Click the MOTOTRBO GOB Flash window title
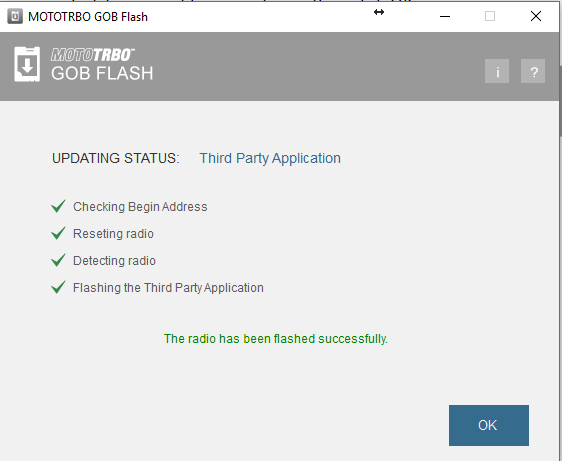This screenshot has height=461, width=562. click(88, 17)
